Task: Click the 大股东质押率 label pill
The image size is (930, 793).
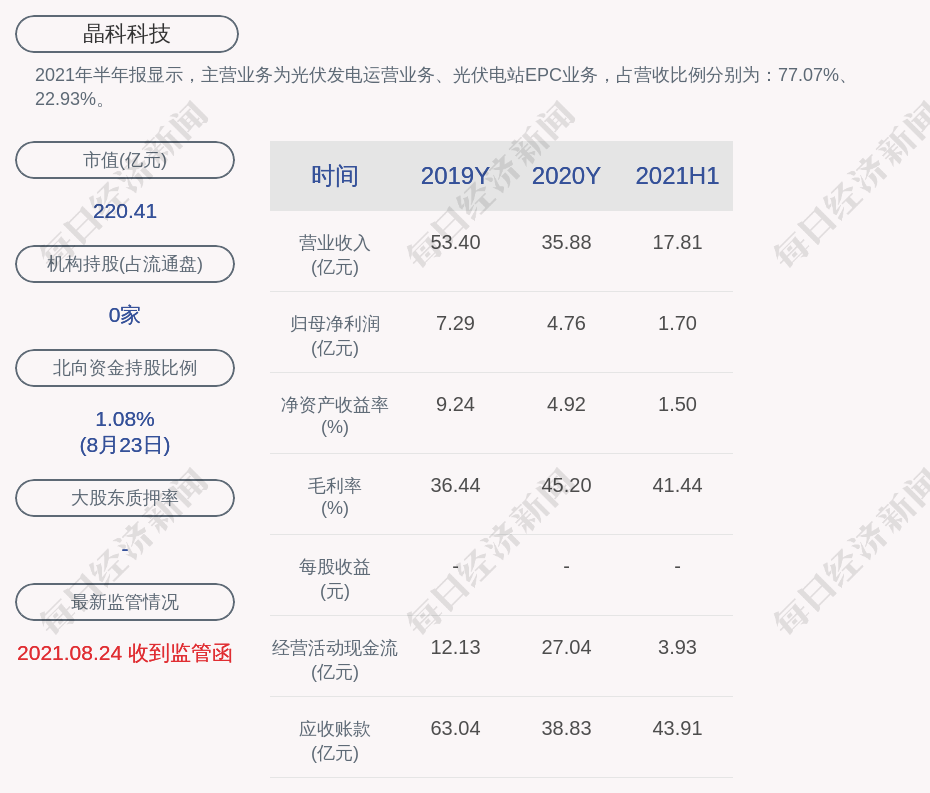Action: [x=125, y=498]
